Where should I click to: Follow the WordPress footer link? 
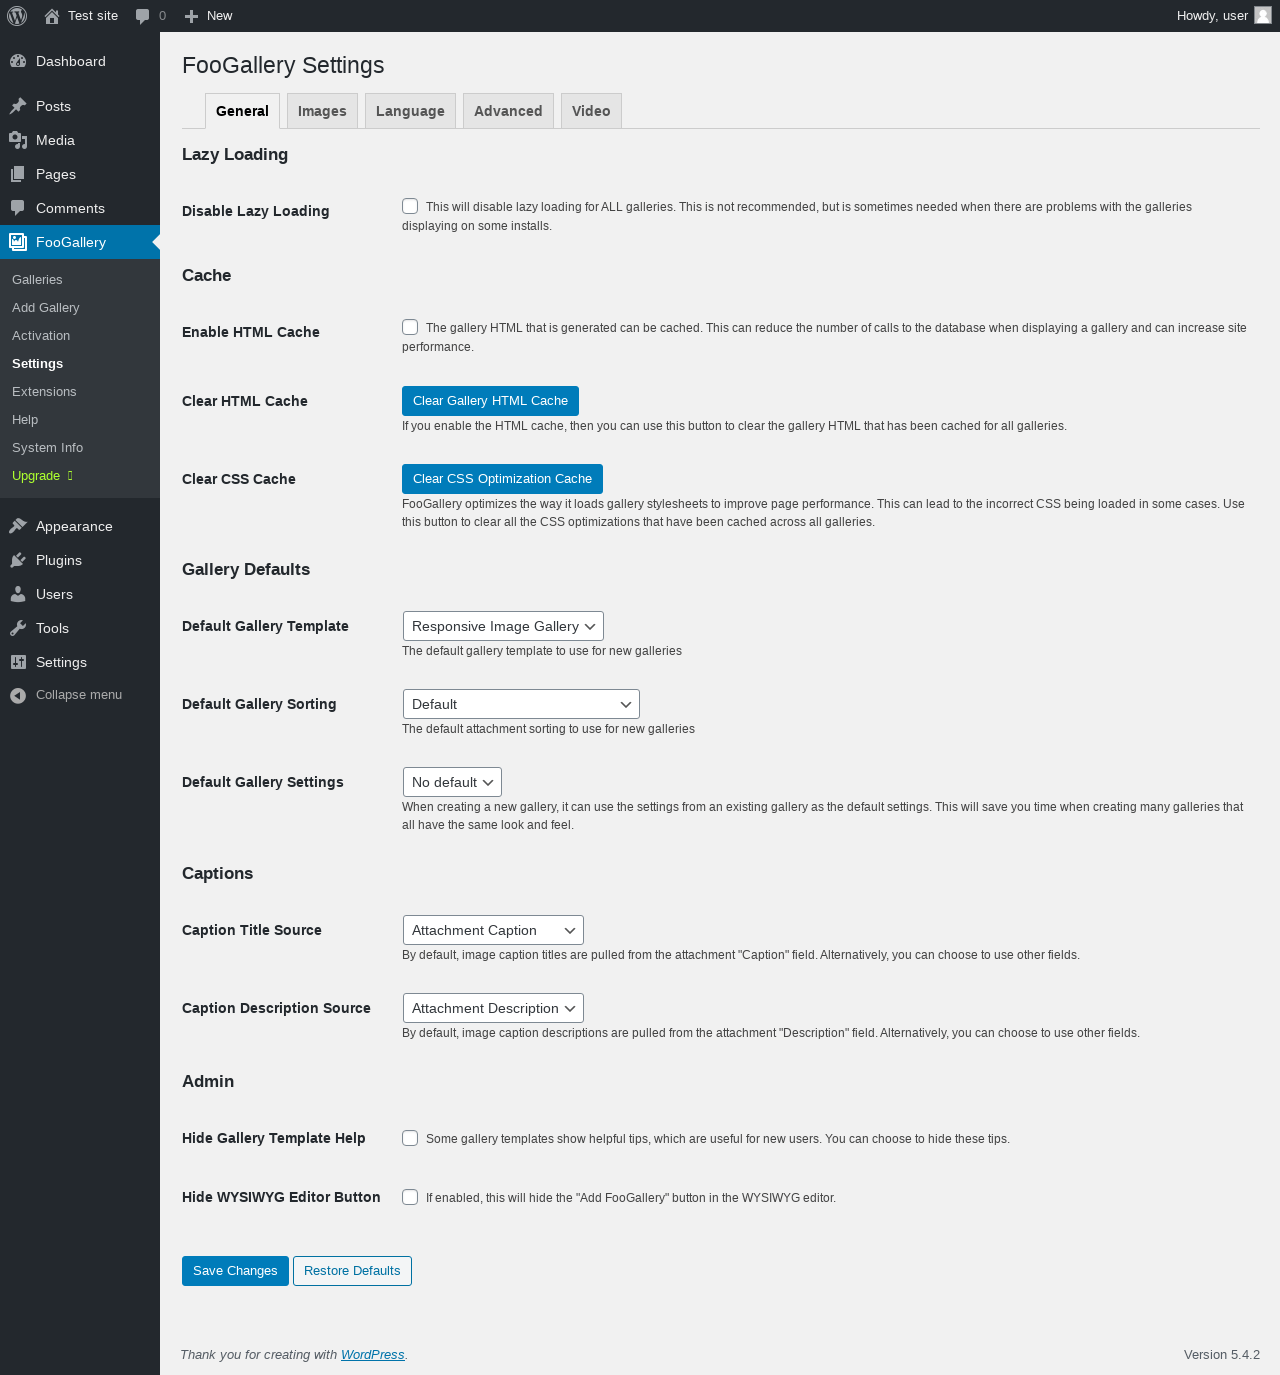(372, 1355)
